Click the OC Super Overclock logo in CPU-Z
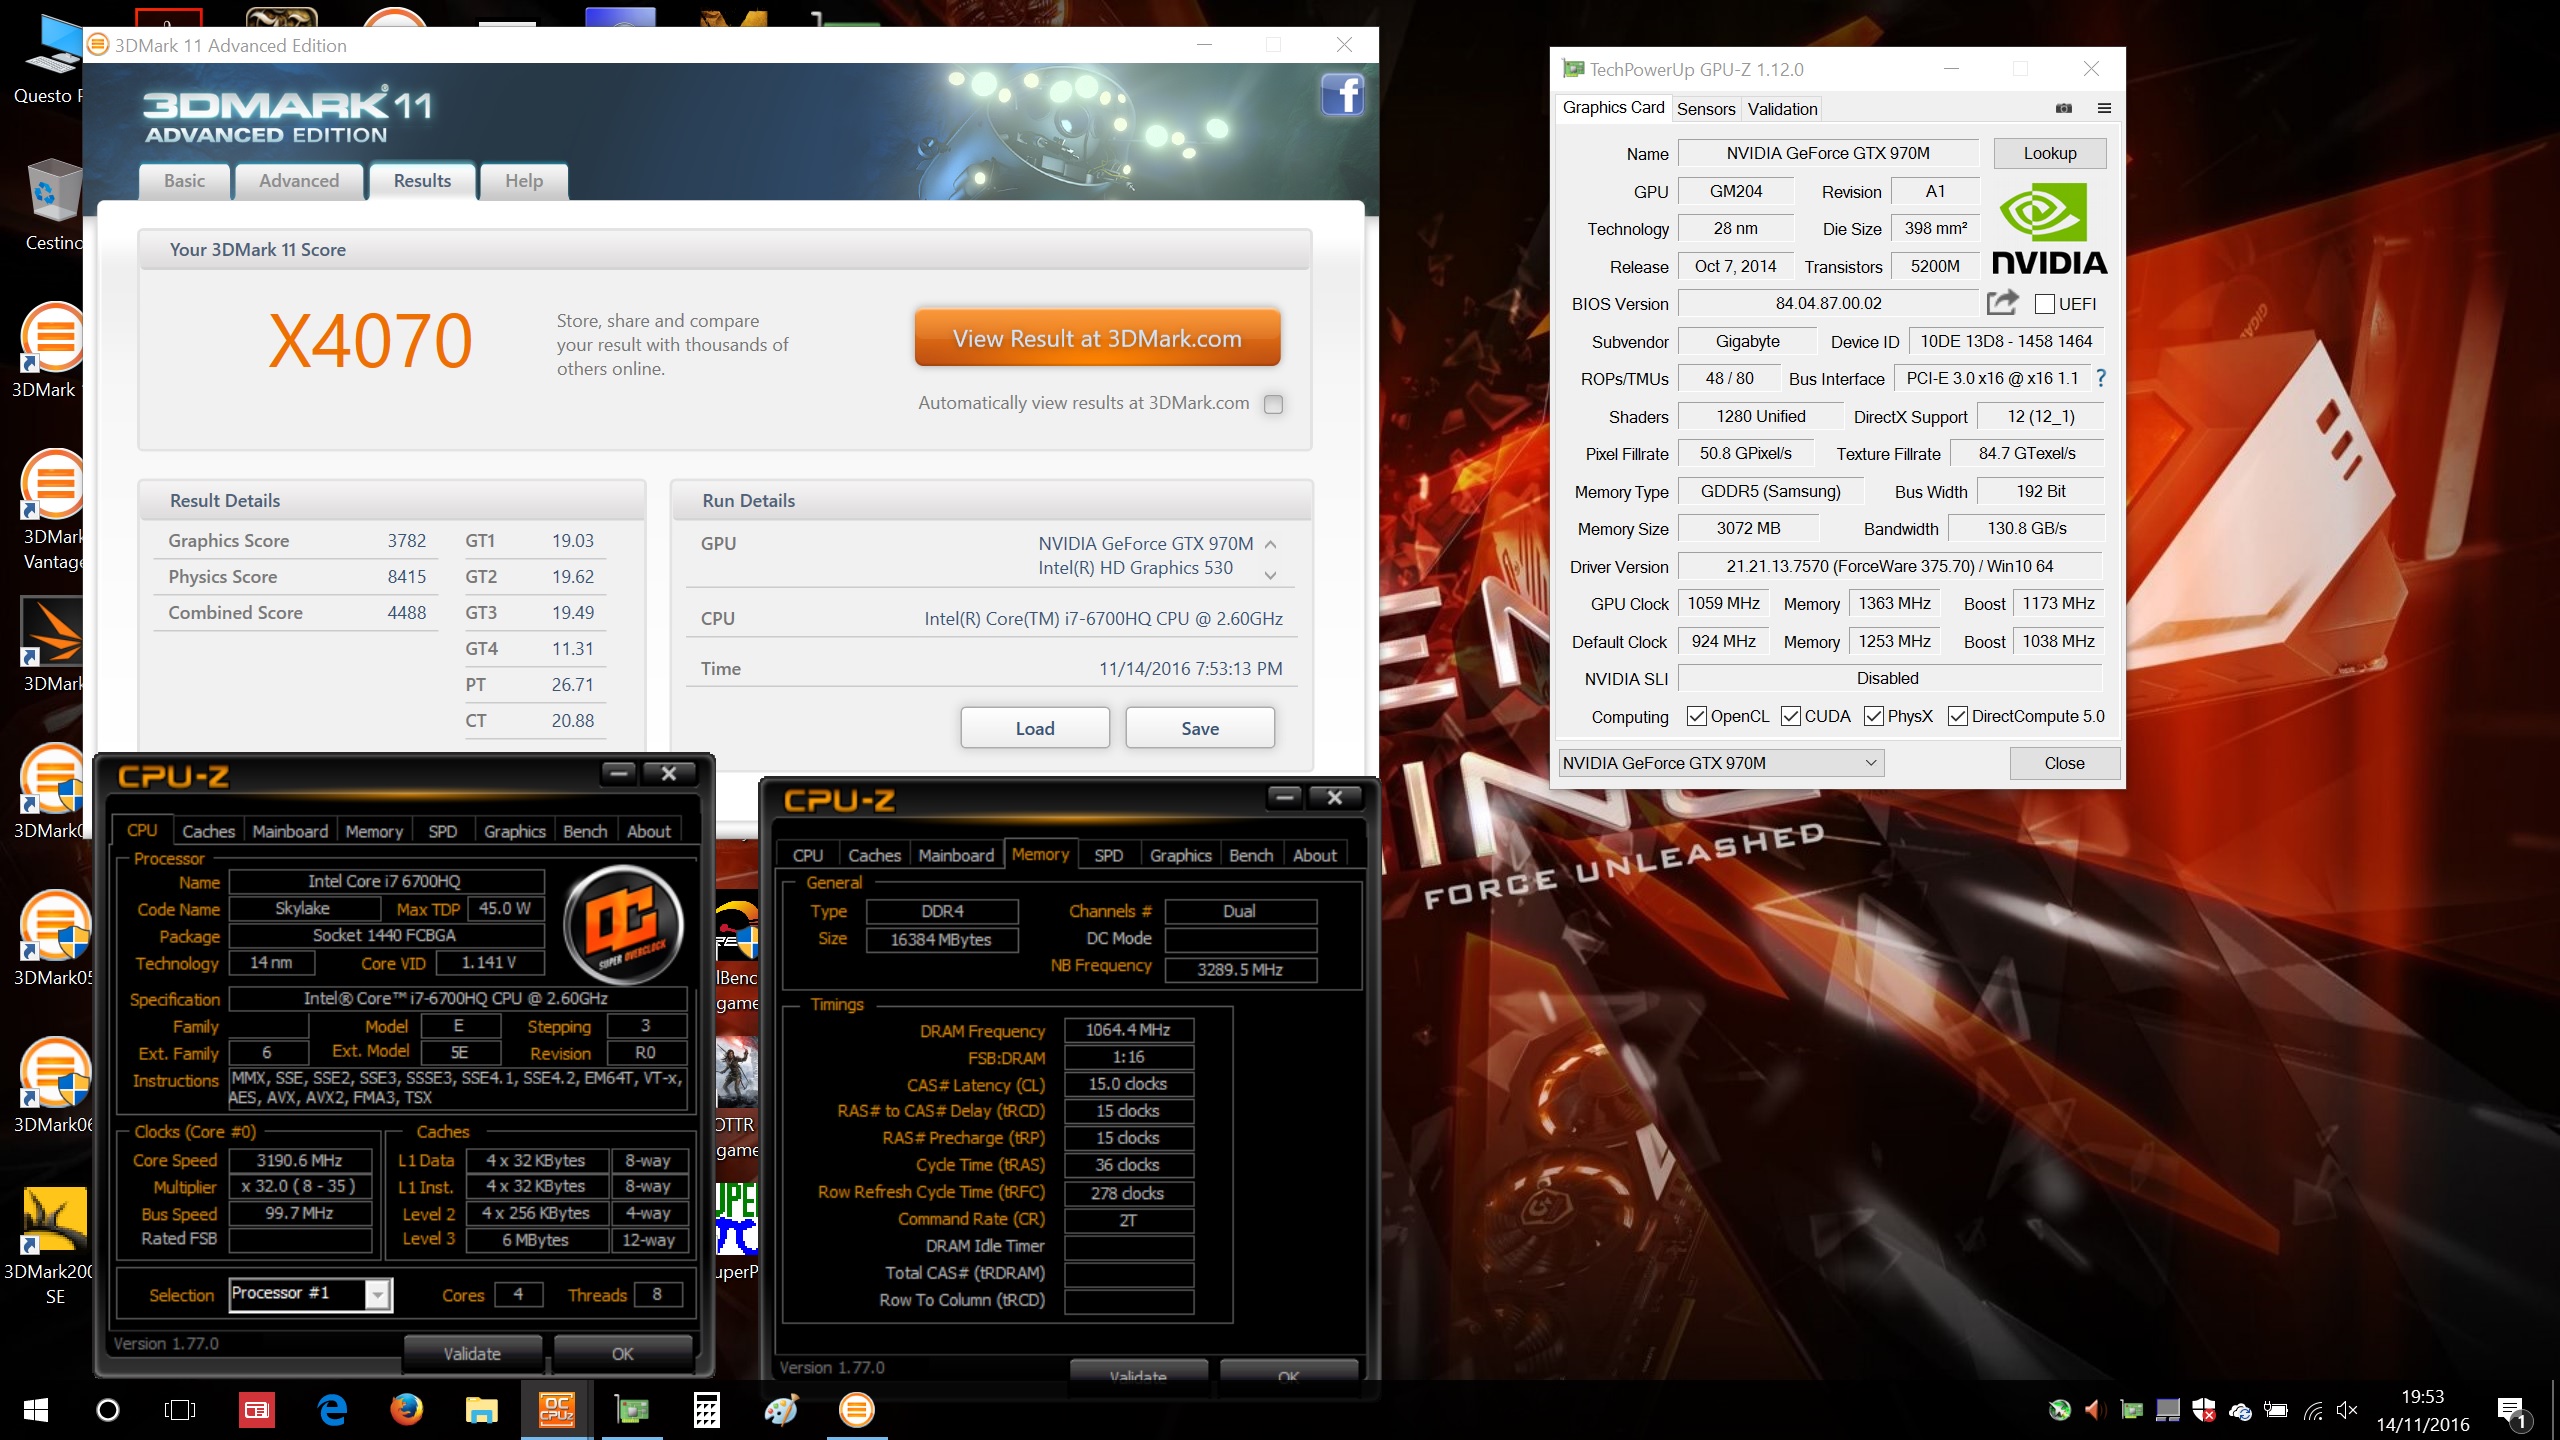This screenshot has width=2560, height=1440. click(623, 926)
